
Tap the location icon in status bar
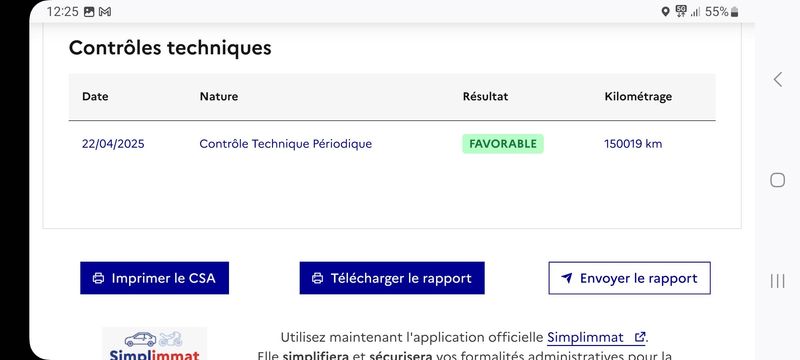[665, 12]
